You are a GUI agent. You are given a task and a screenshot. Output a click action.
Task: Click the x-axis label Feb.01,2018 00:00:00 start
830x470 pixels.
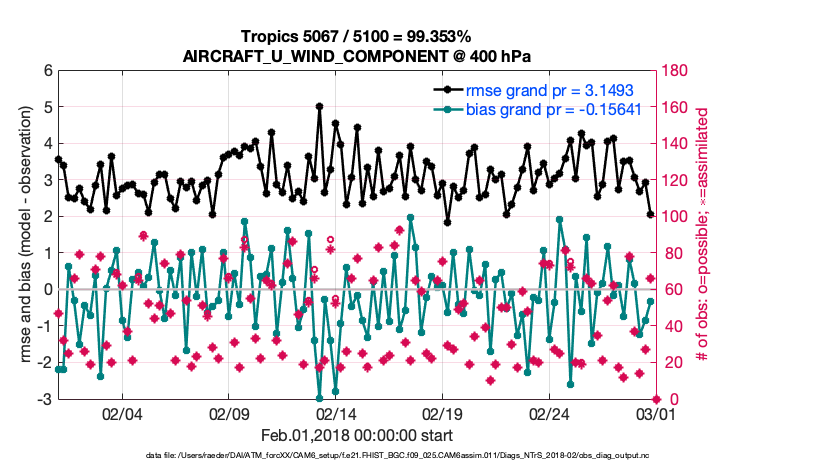tap(356, 436)
